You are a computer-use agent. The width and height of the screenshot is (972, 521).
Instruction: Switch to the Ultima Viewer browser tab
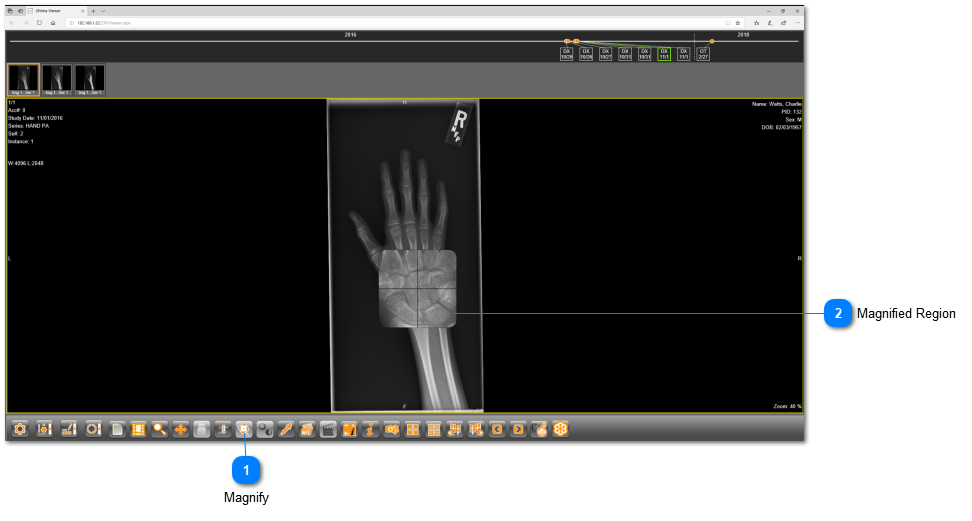point(56,11)
